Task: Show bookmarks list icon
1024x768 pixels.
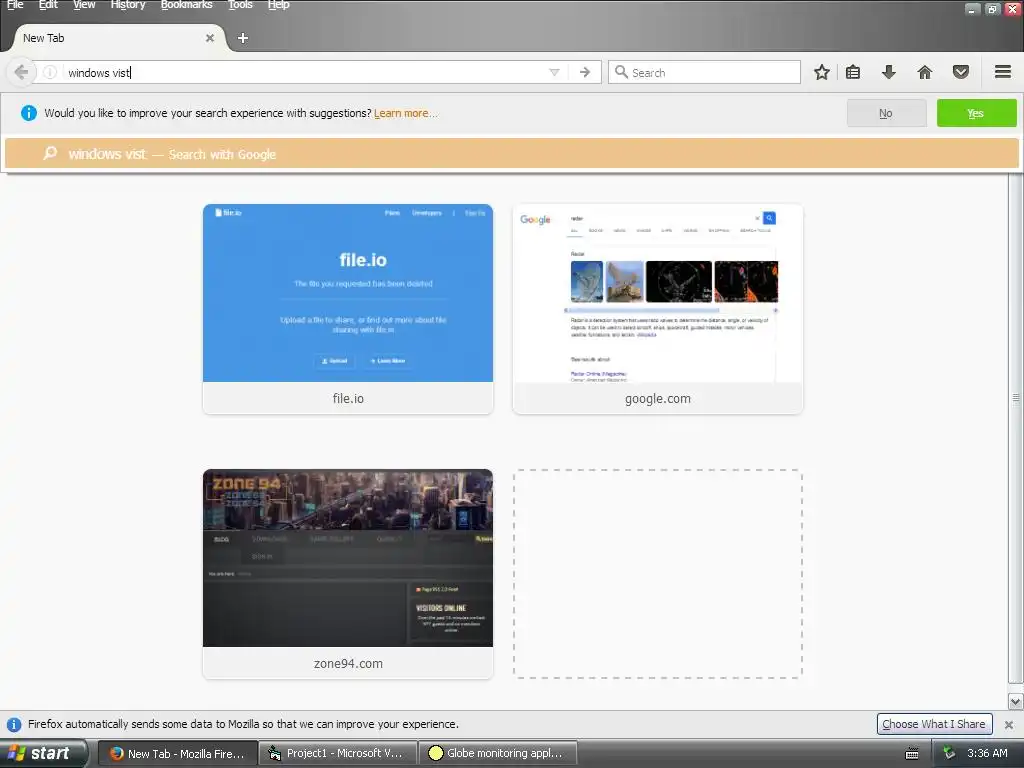Action: pyautogui.click(x=853, y=72)
